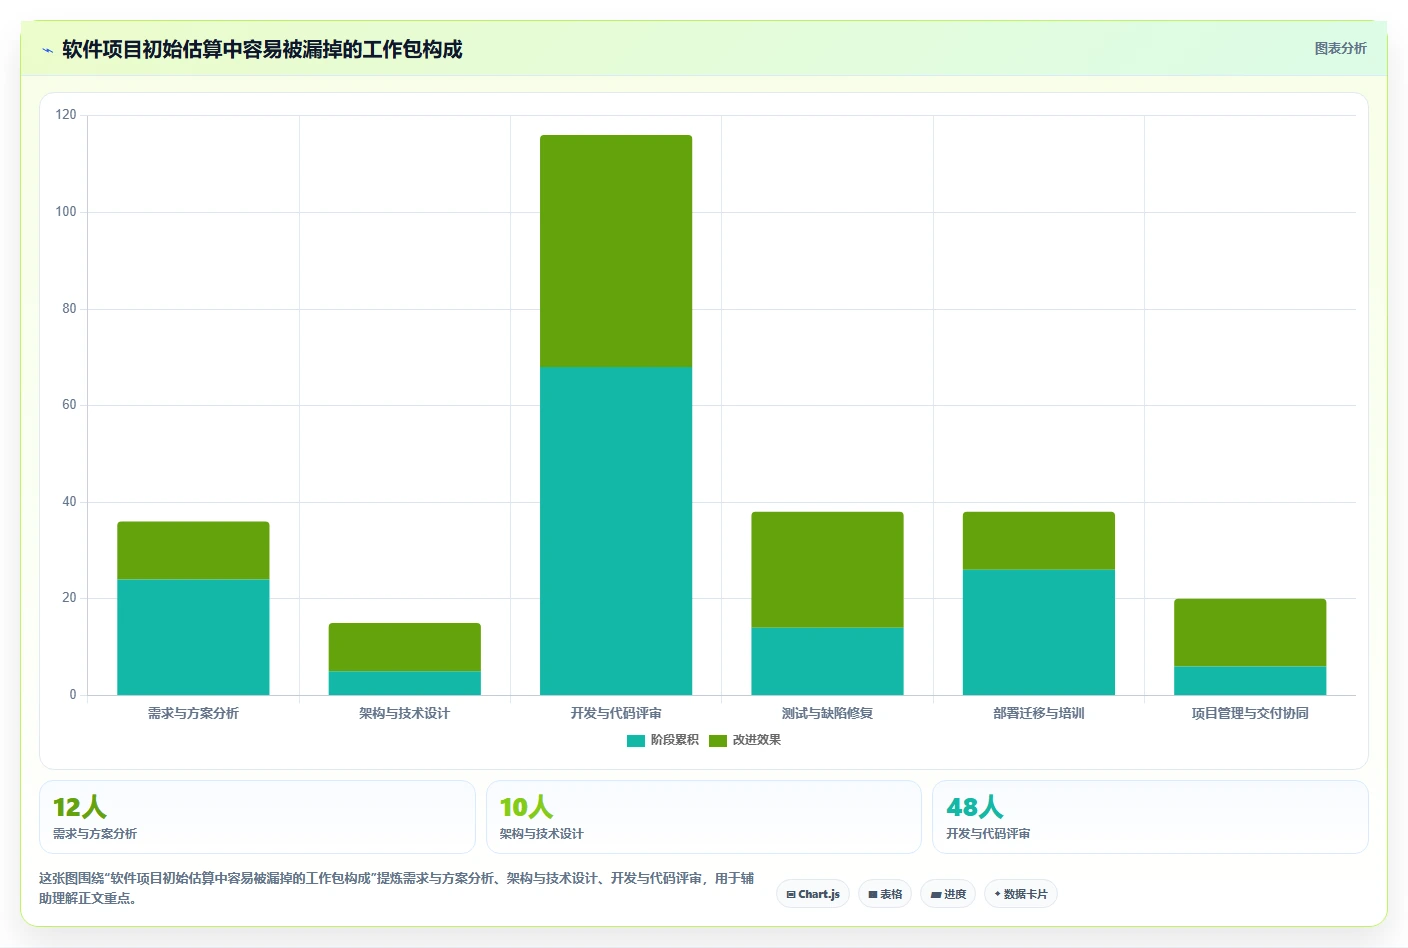
Task: Click the green bar segment for 项目管理与交付协同
Action: (x=1250, y=633)
